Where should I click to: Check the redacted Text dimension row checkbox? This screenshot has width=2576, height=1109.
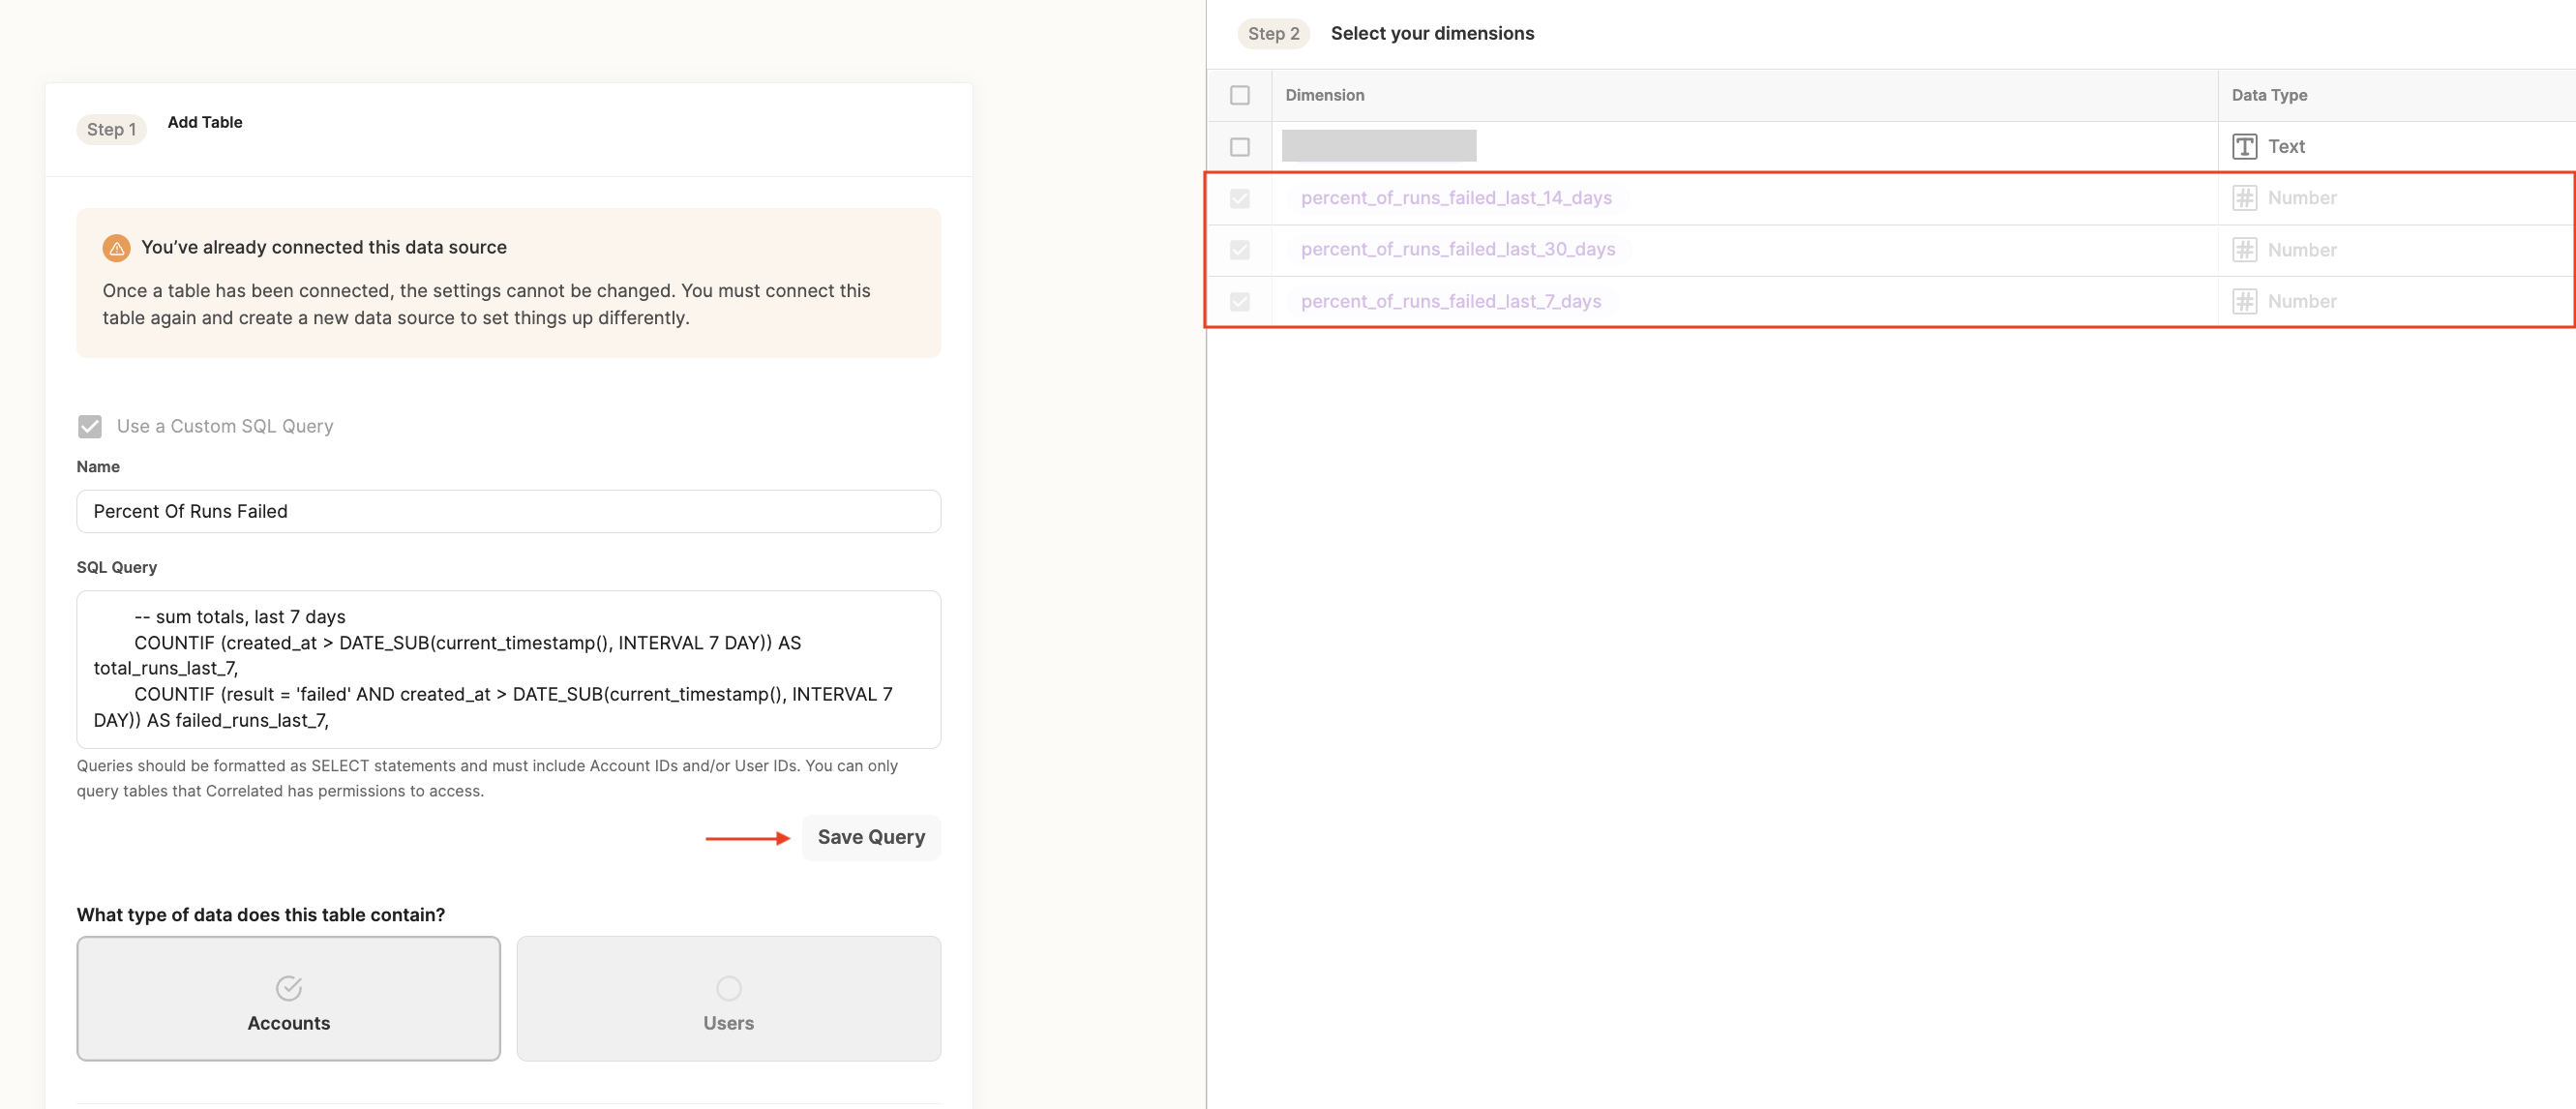[1239, 147]
